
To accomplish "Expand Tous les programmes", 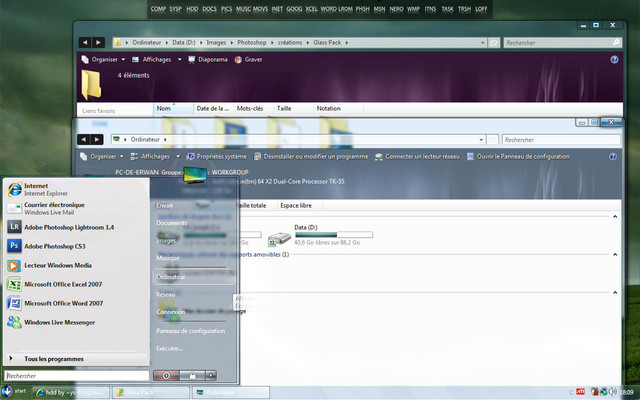I will [76, 359].
